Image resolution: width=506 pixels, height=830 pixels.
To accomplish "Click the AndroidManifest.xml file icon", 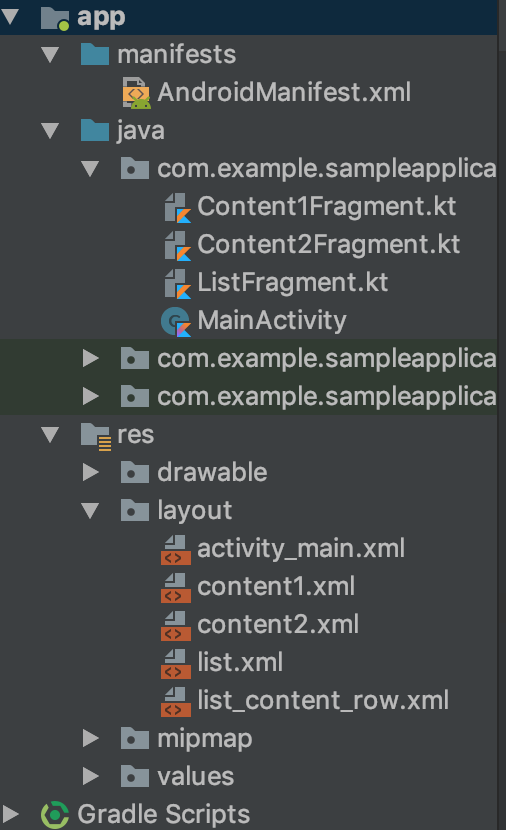I will tap(137, 93).
